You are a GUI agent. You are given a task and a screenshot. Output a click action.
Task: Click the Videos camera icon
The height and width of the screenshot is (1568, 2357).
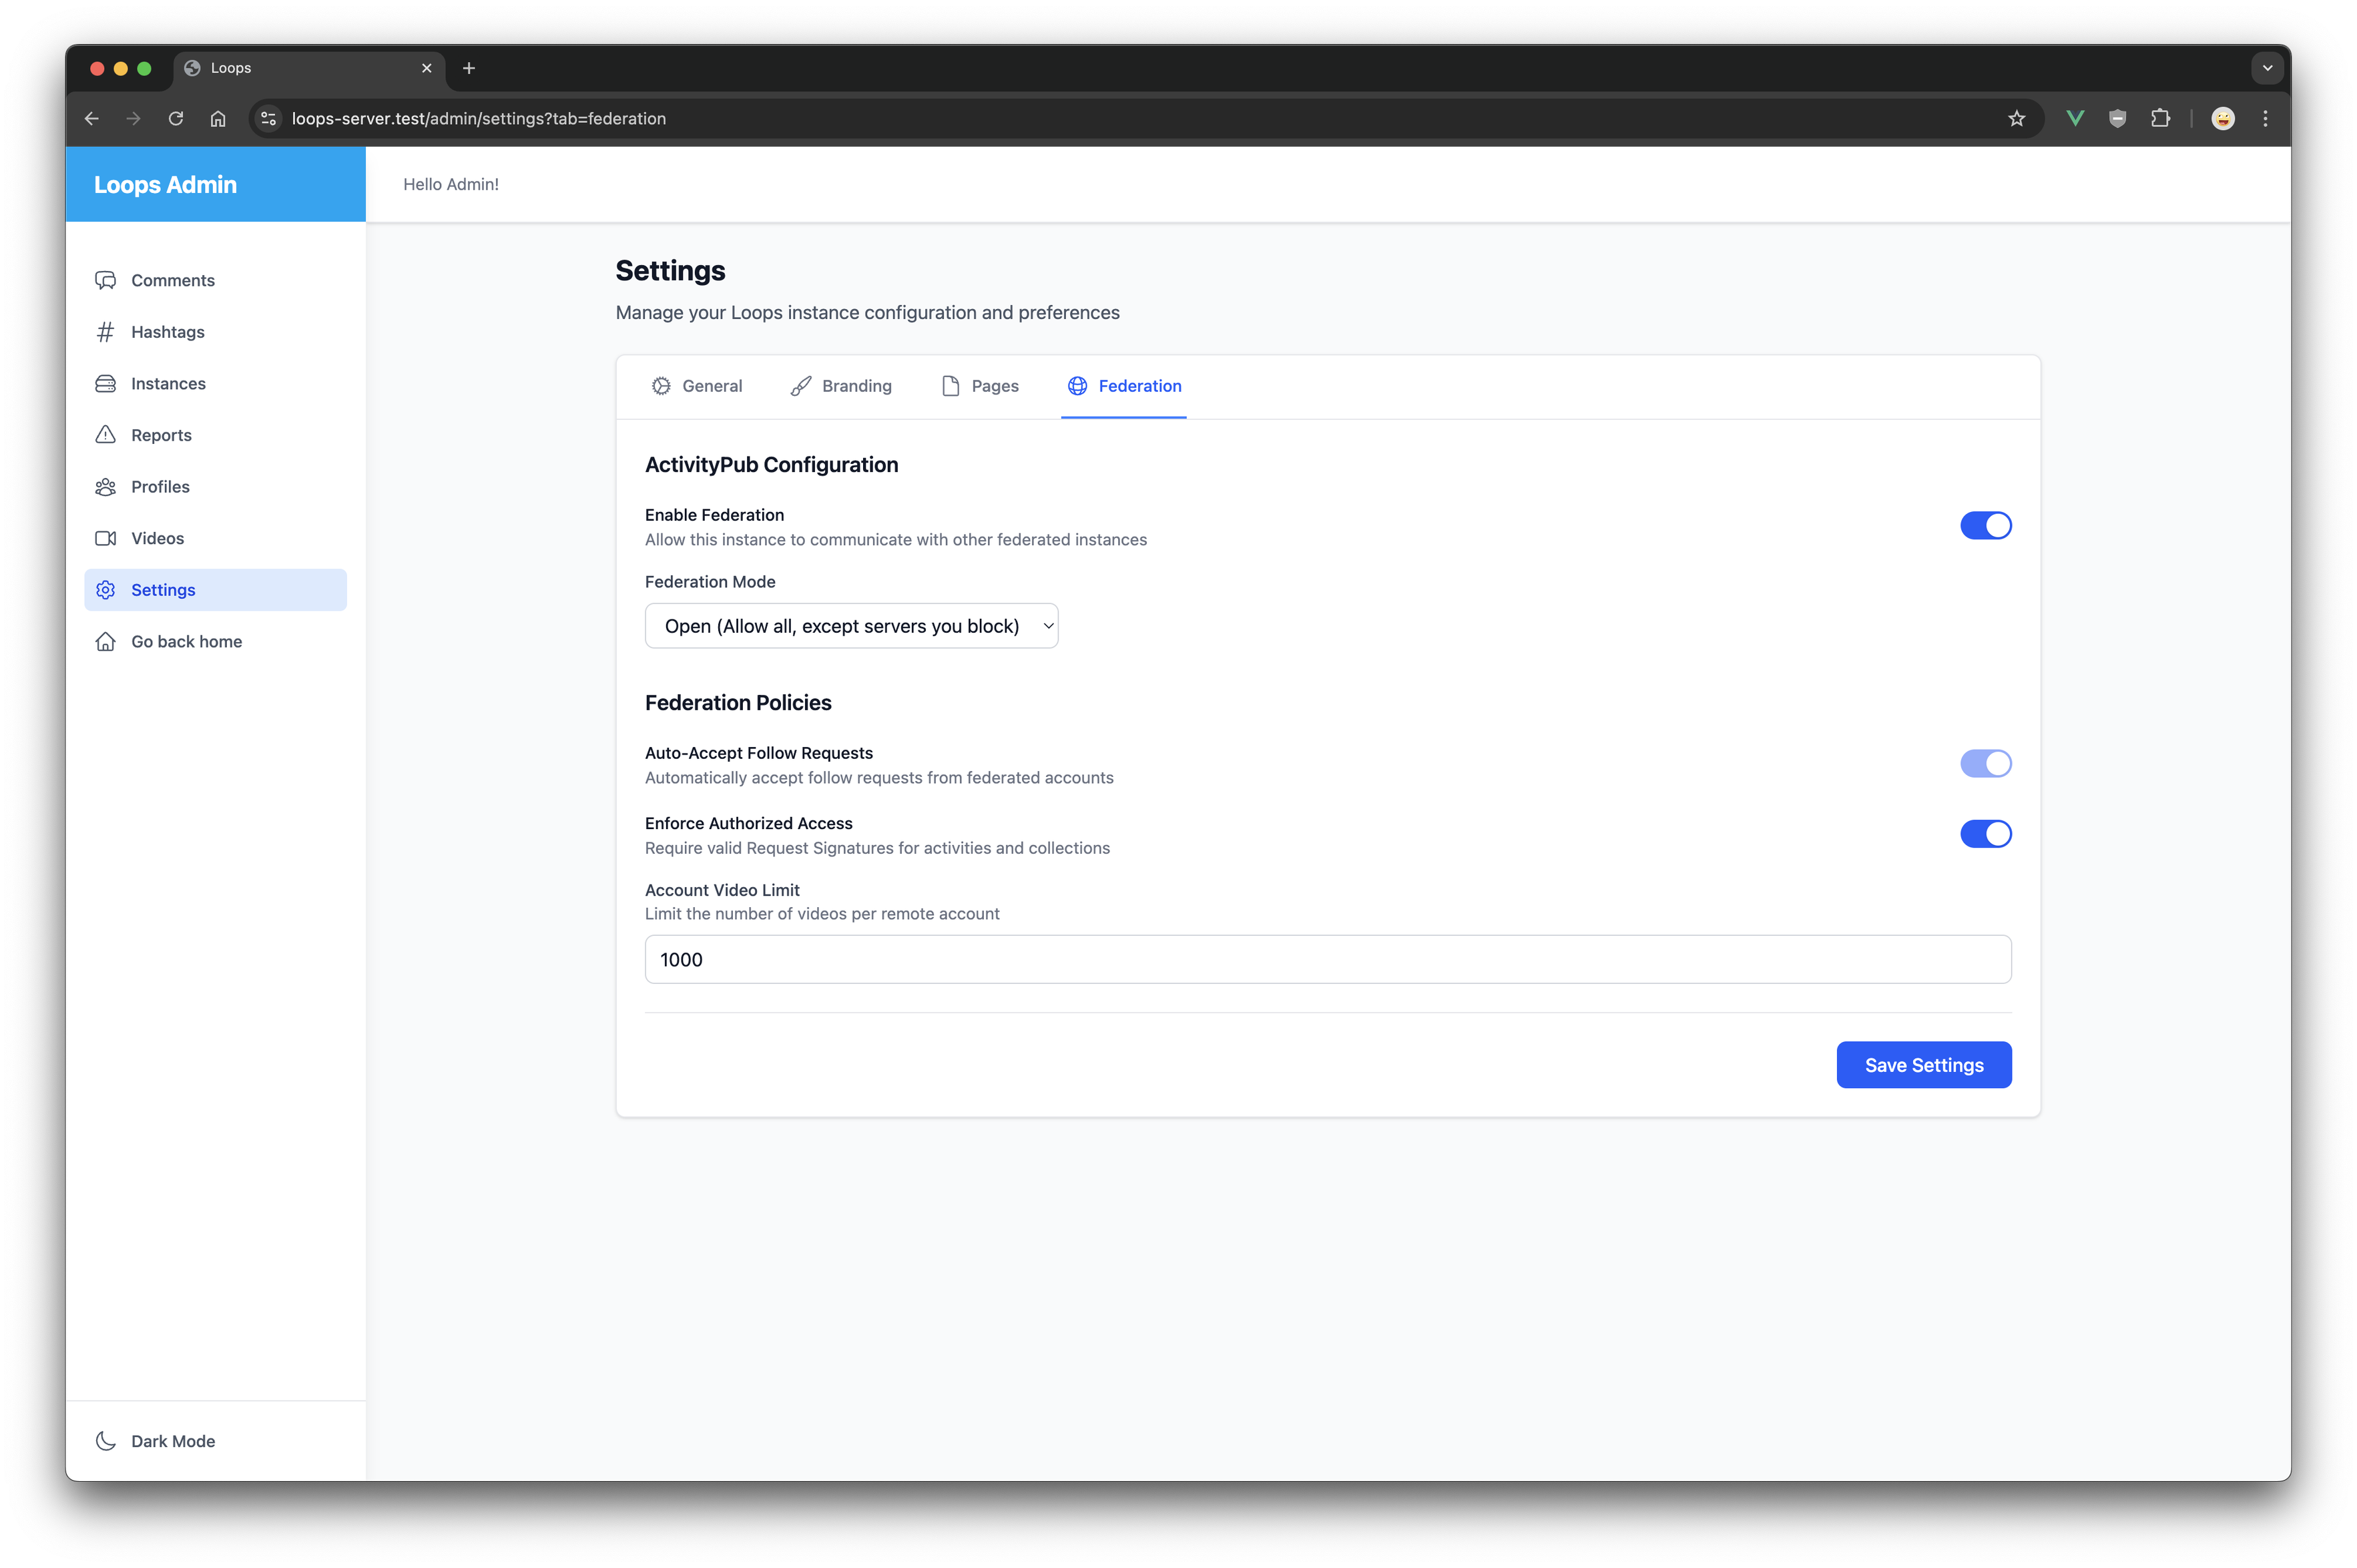click(x=105, y=538)
